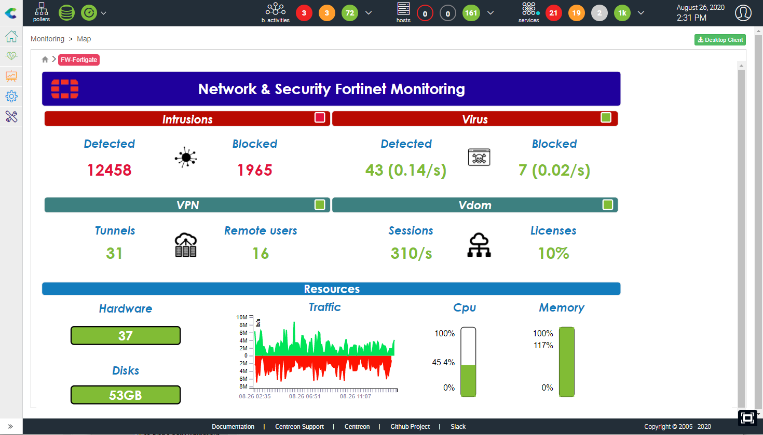Click the green latency status icon

(x=89, y=13)
